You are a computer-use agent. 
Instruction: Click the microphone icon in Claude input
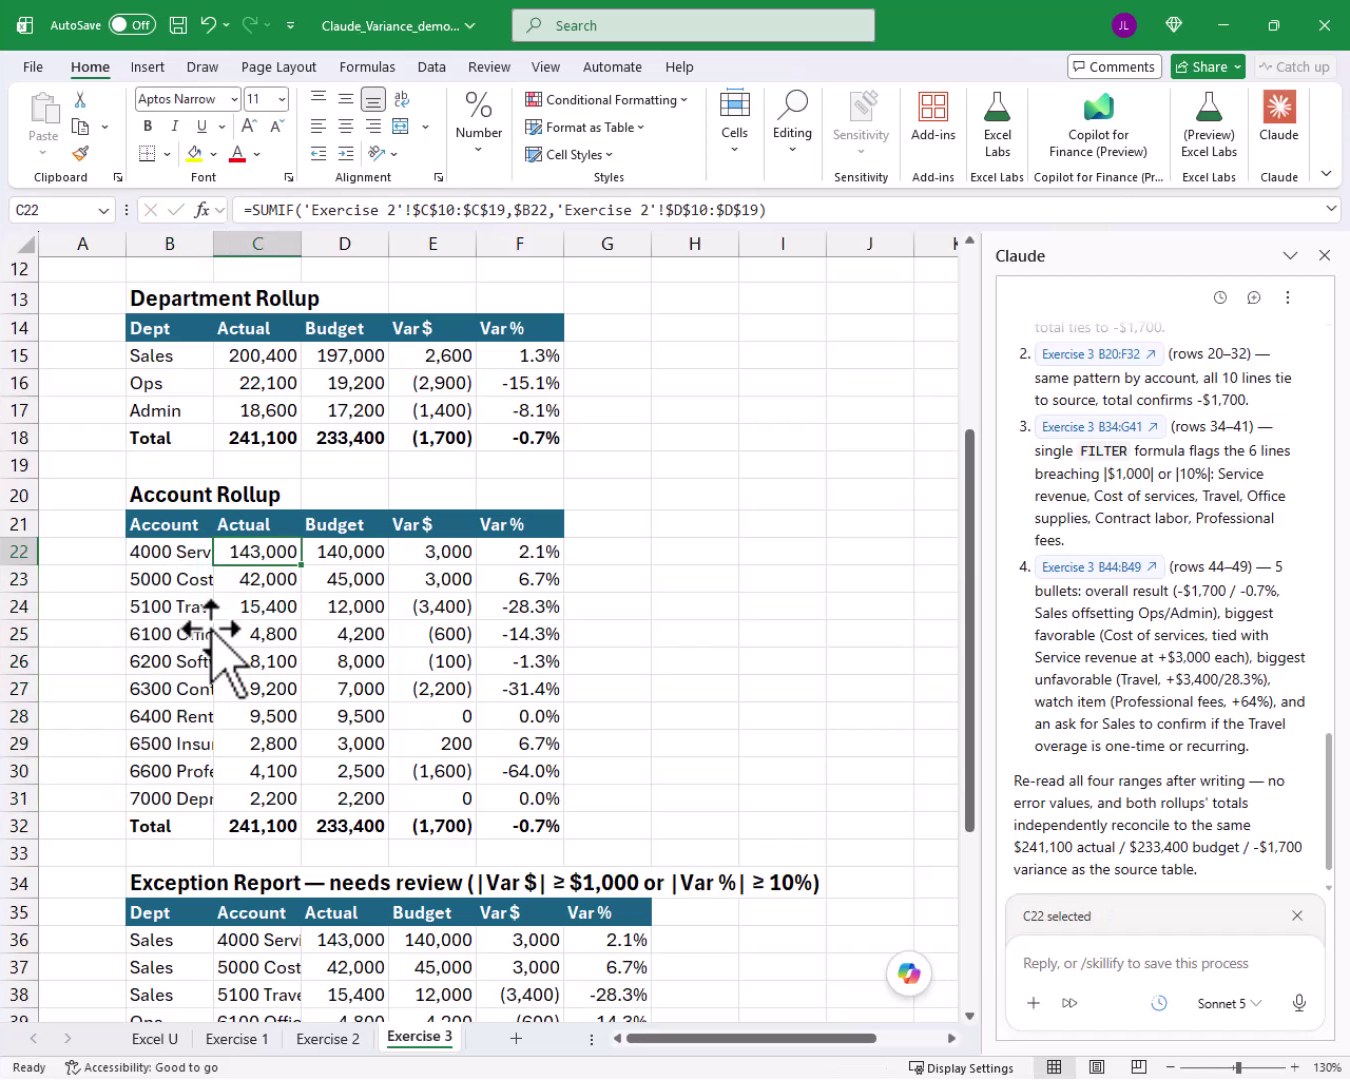tap(1299, 1003)
